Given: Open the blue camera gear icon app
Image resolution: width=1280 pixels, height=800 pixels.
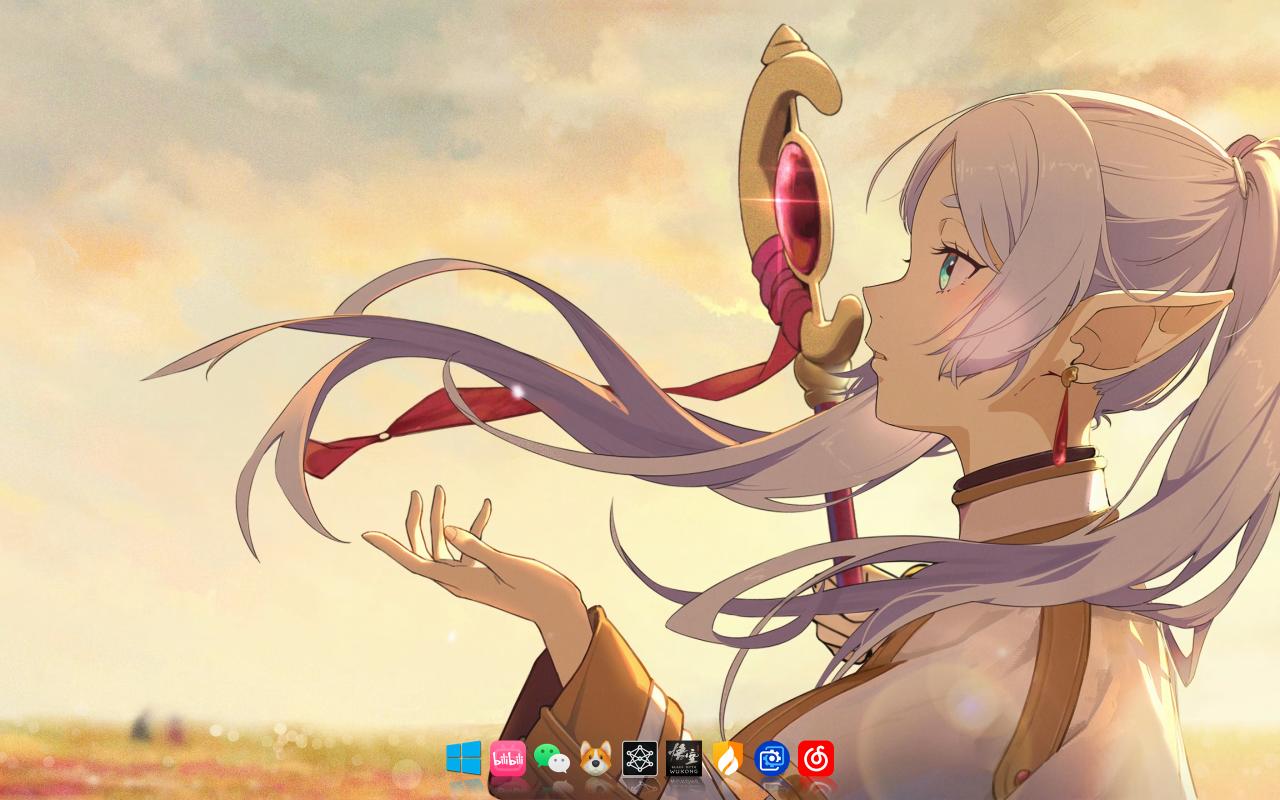Looking at the screenshot, I should pos(772,758).
